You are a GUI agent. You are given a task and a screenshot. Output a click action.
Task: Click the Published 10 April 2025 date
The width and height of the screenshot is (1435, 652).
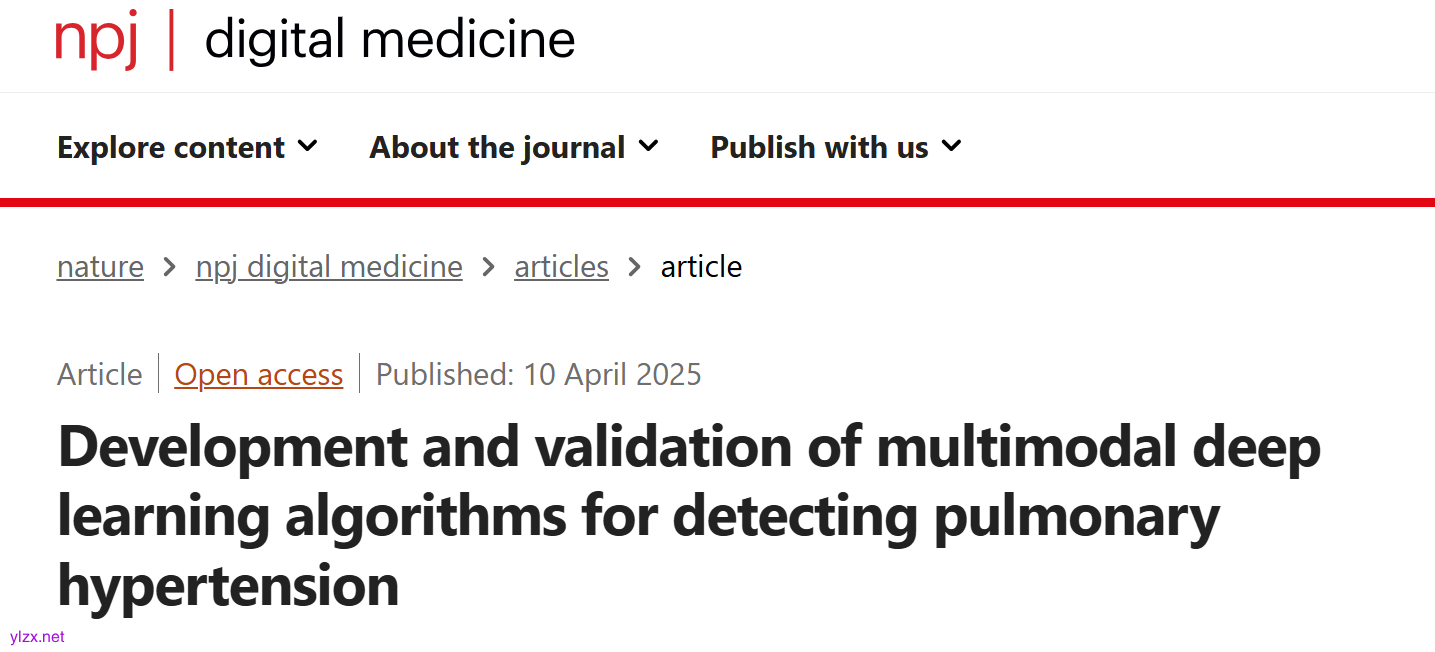[x=538, y=375]
